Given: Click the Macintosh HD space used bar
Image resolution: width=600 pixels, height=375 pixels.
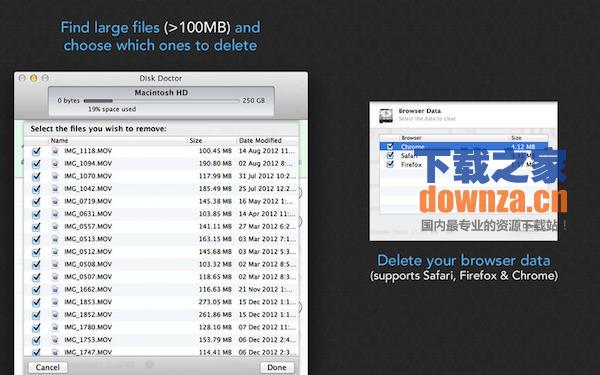Looking at the screenshot, I should pos(161,101).
